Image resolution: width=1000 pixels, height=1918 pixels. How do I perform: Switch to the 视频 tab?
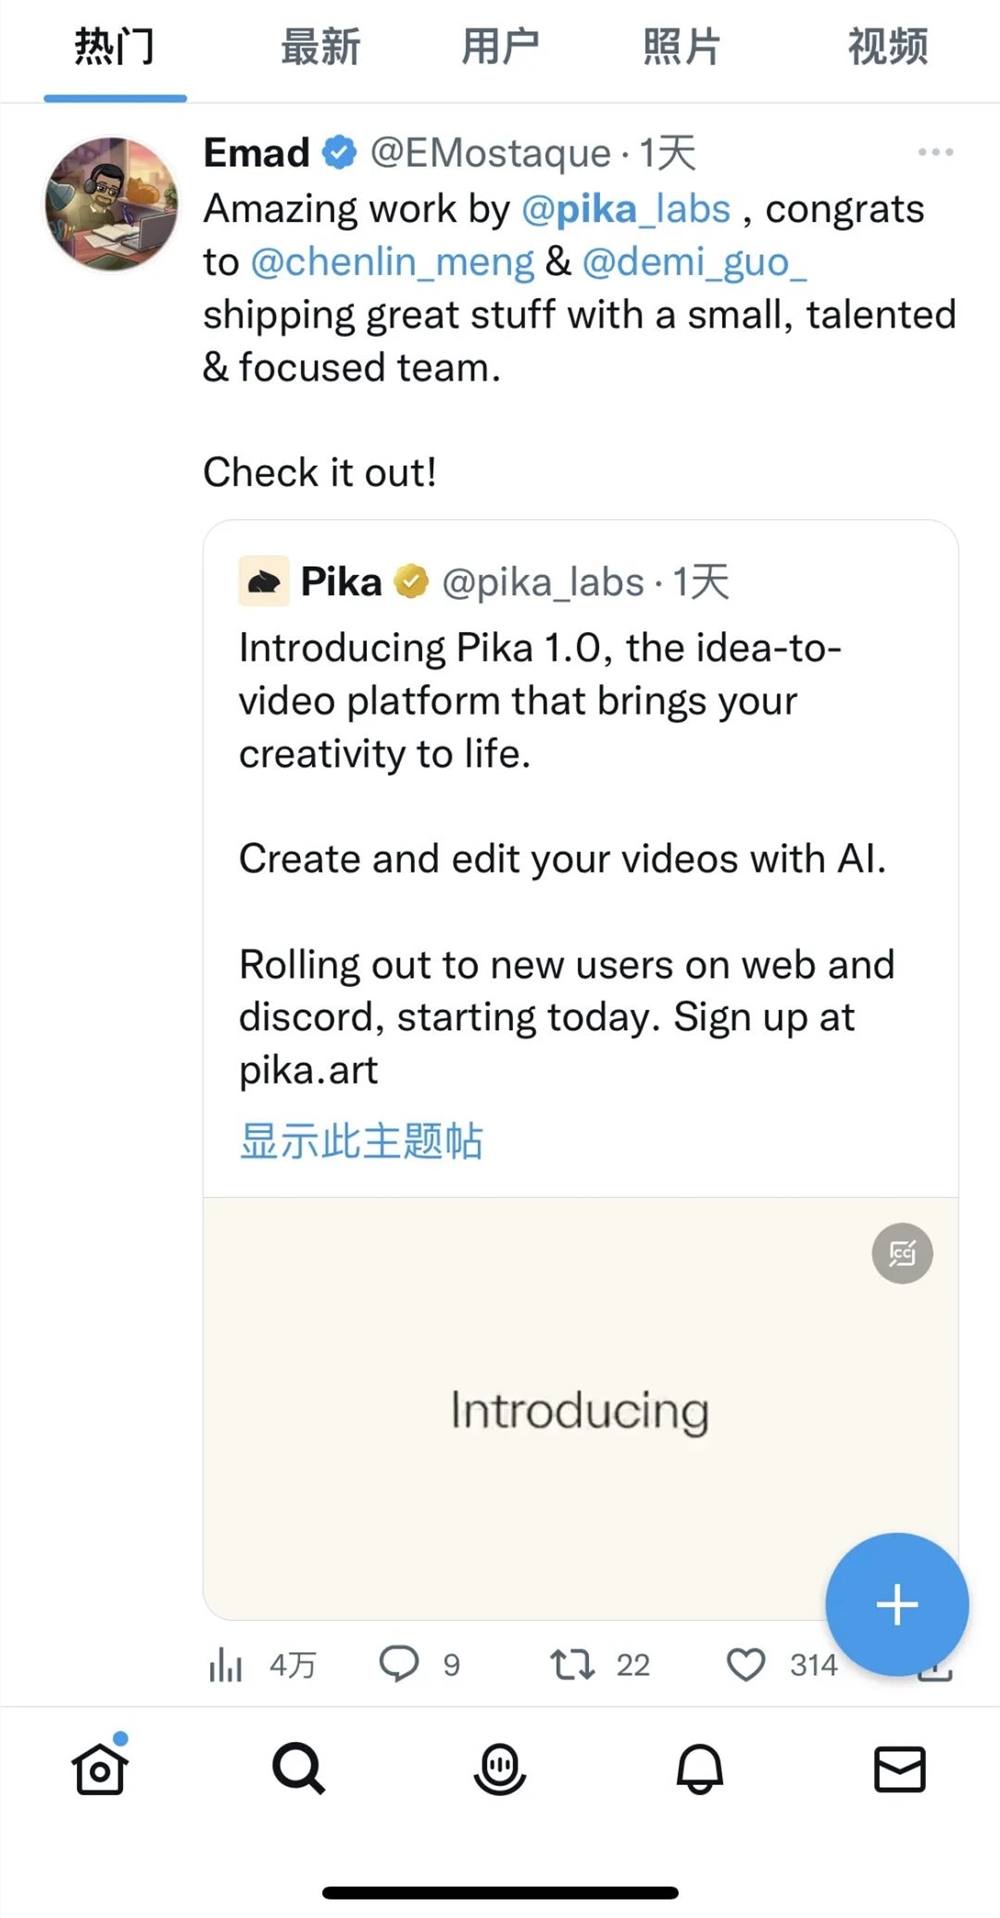[887, 47]
